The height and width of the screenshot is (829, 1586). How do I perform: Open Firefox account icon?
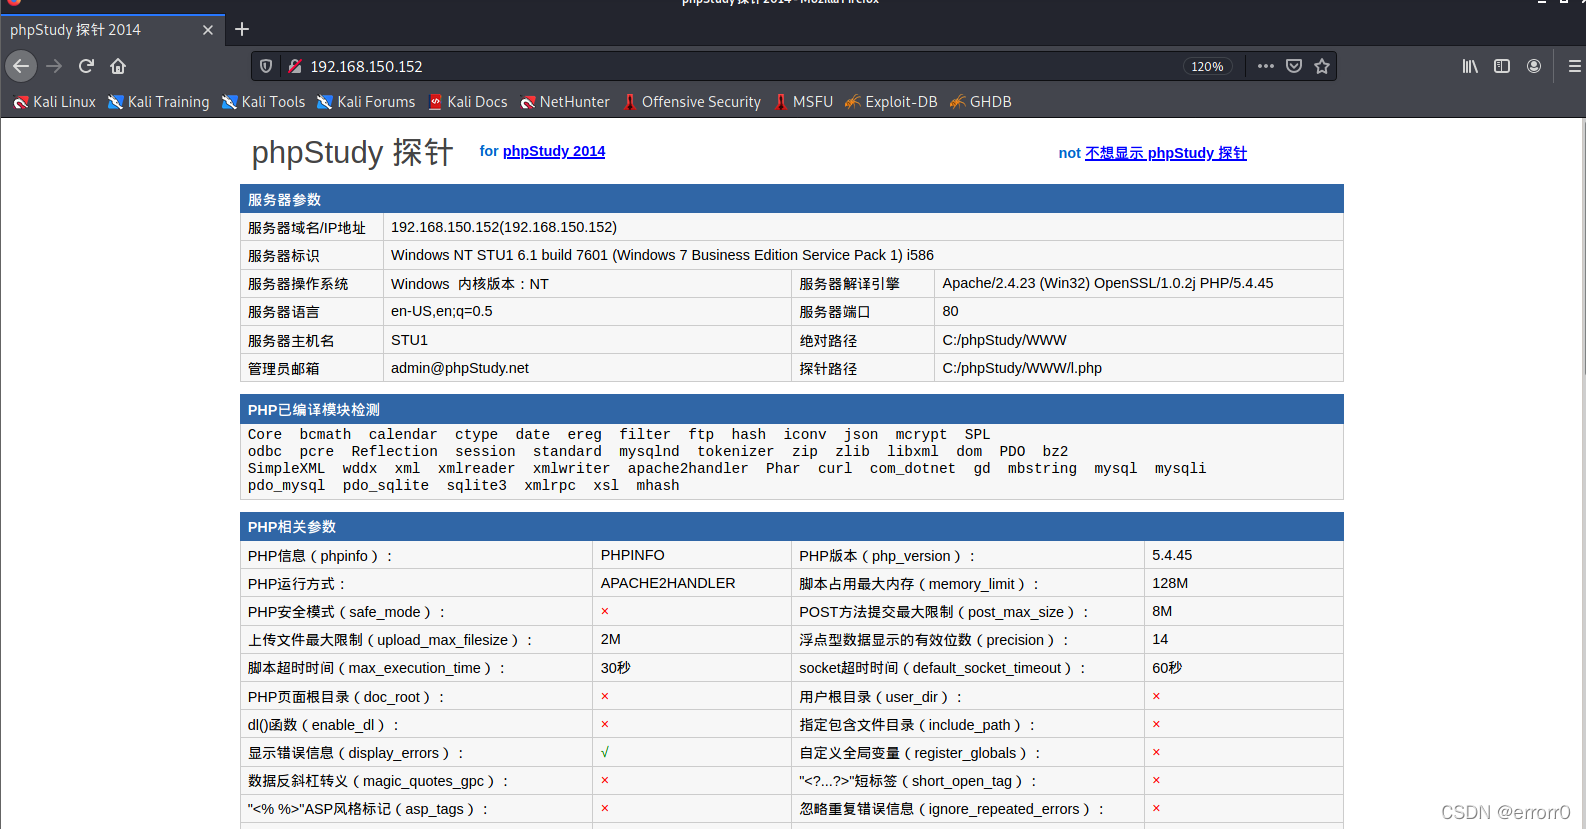click(x=1534, y=66)
